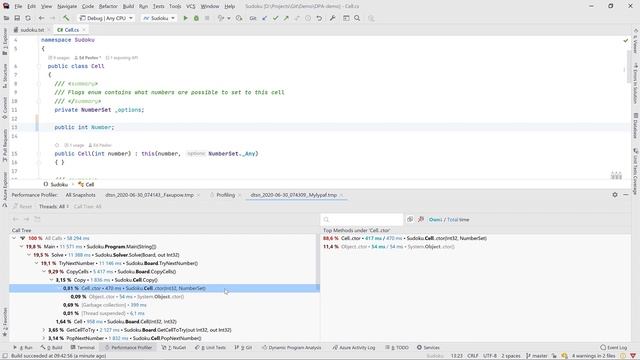Click the Git Commit checkmark icon
This screenshot has height=360, width=640.
(x=276, y=18)
